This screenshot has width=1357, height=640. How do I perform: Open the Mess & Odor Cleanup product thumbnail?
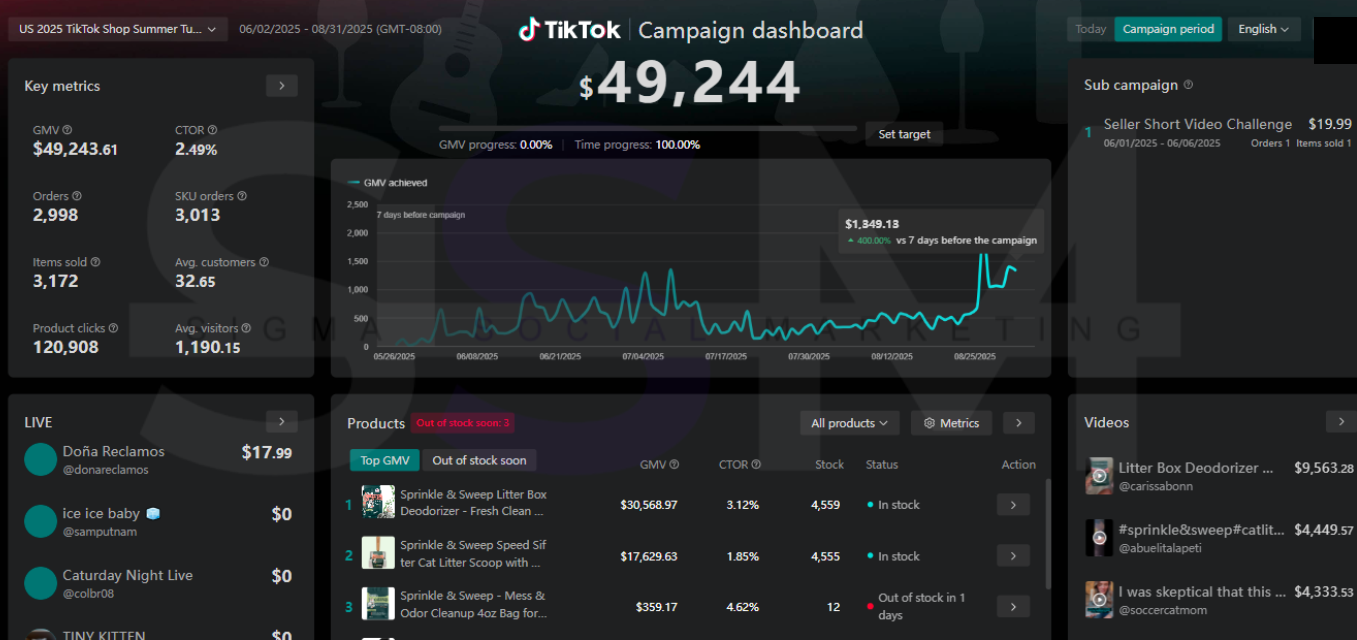click(x=378, y=603)
